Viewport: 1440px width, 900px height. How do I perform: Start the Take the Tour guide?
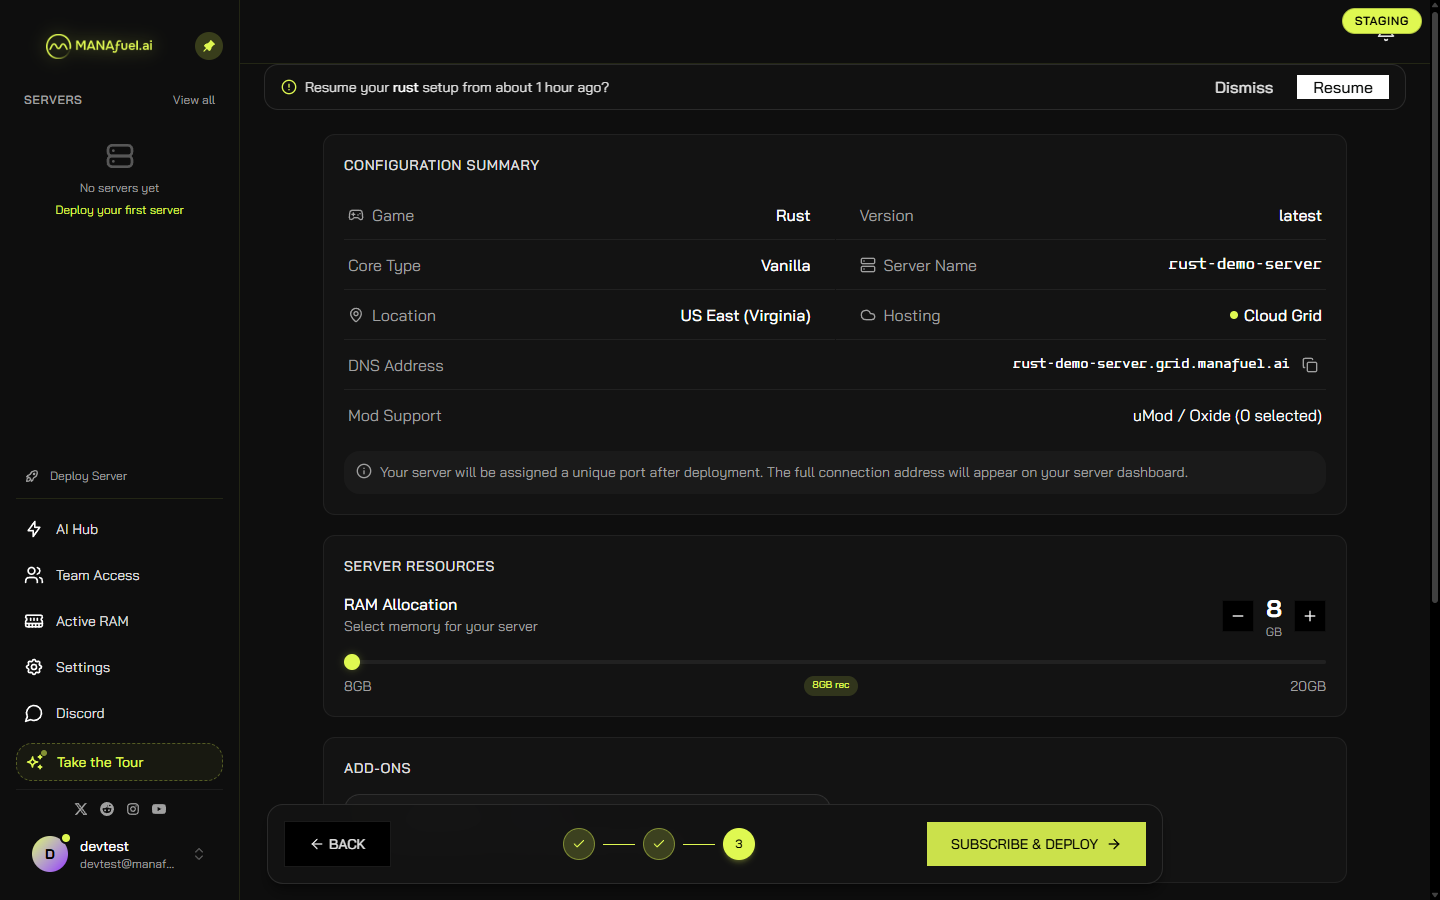[119, 762]
